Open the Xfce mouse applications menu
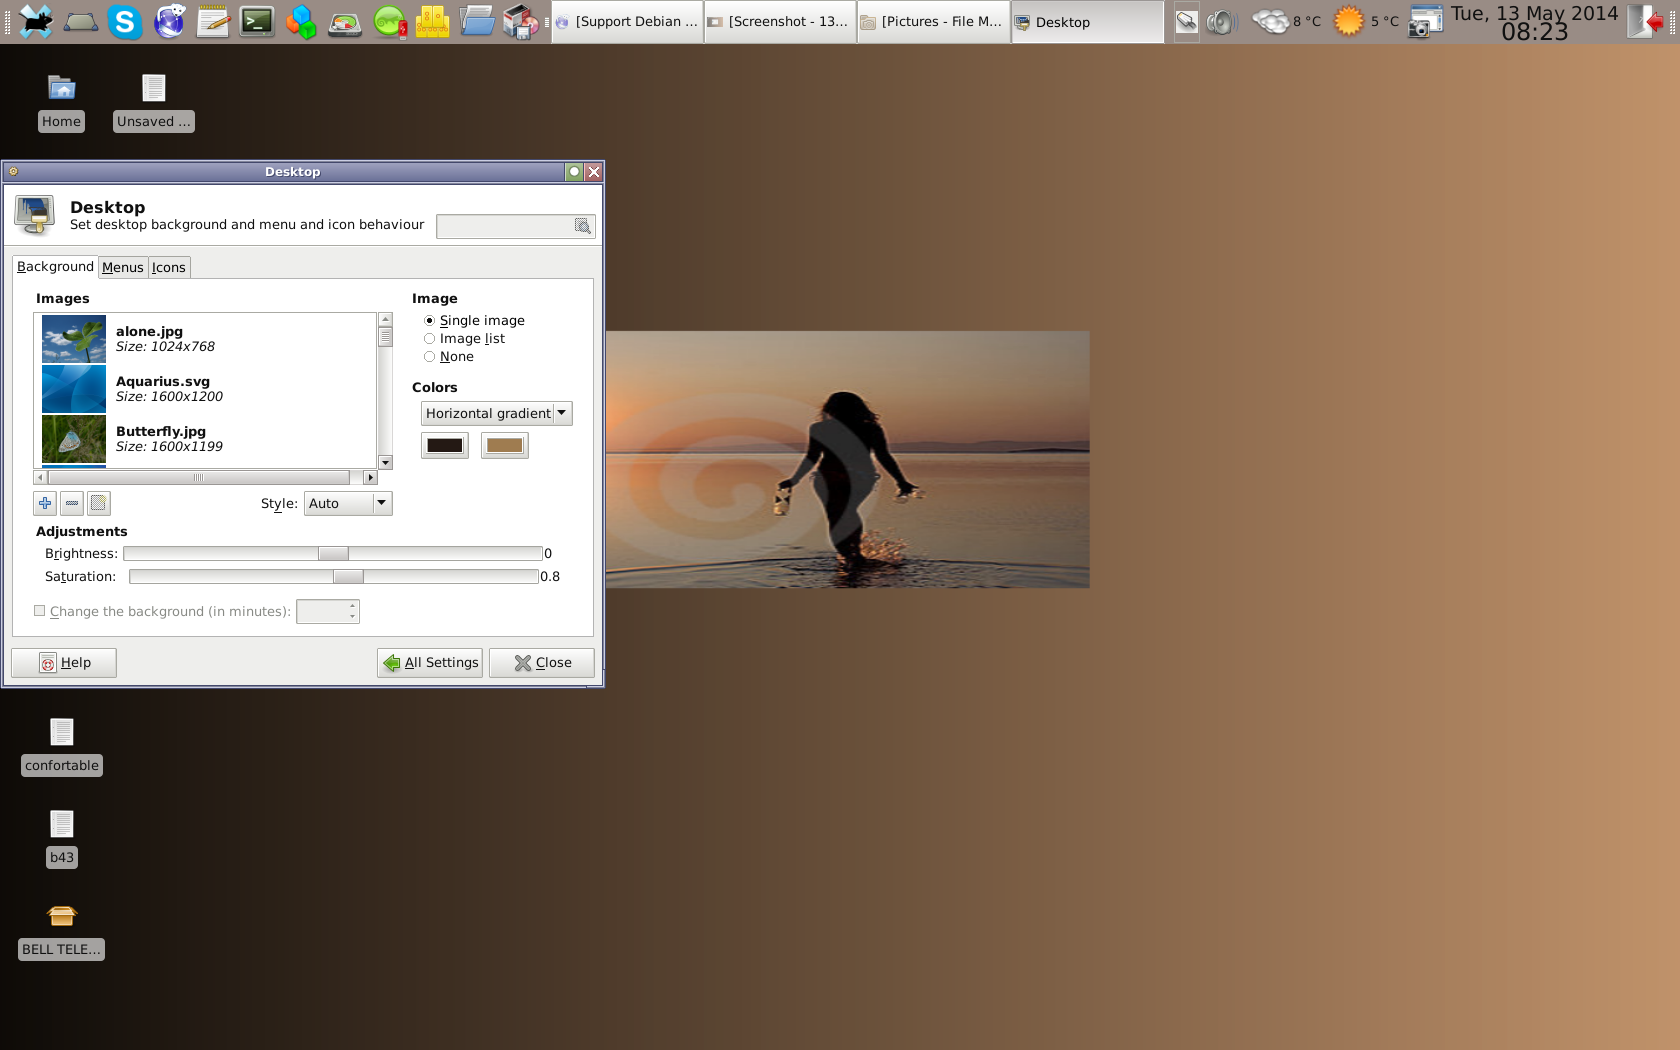The image size is (1680, 1050). click(x=36, y=22)
